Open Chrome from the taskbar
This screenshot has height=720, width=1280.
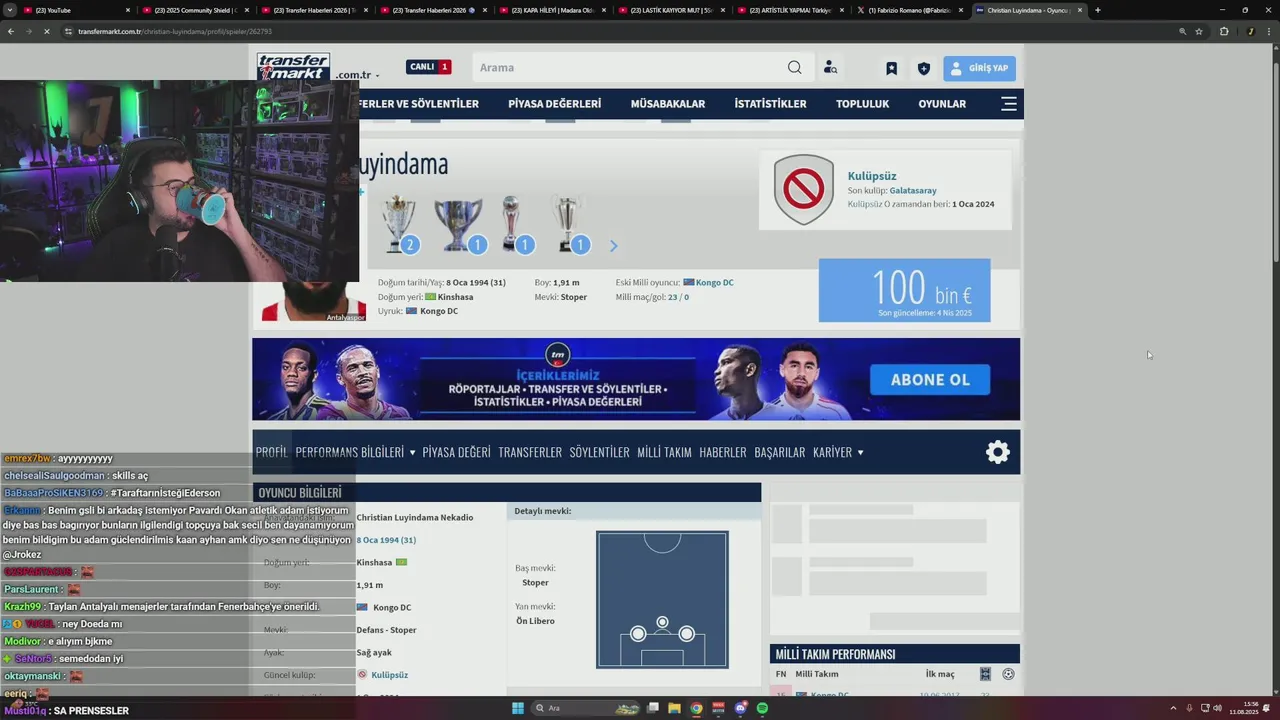[x=696, y=708]
